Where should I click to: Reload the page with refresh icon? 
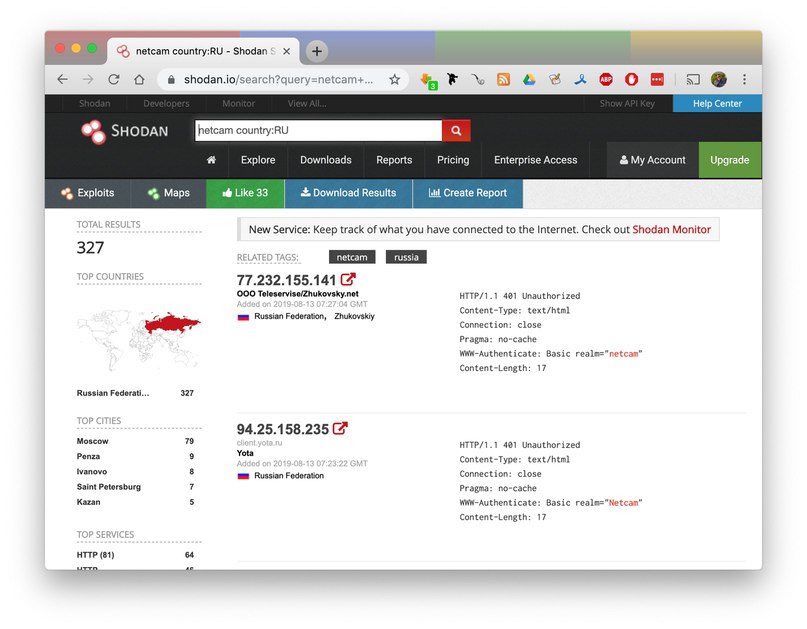pyautogui.click(x=114, y=79)
